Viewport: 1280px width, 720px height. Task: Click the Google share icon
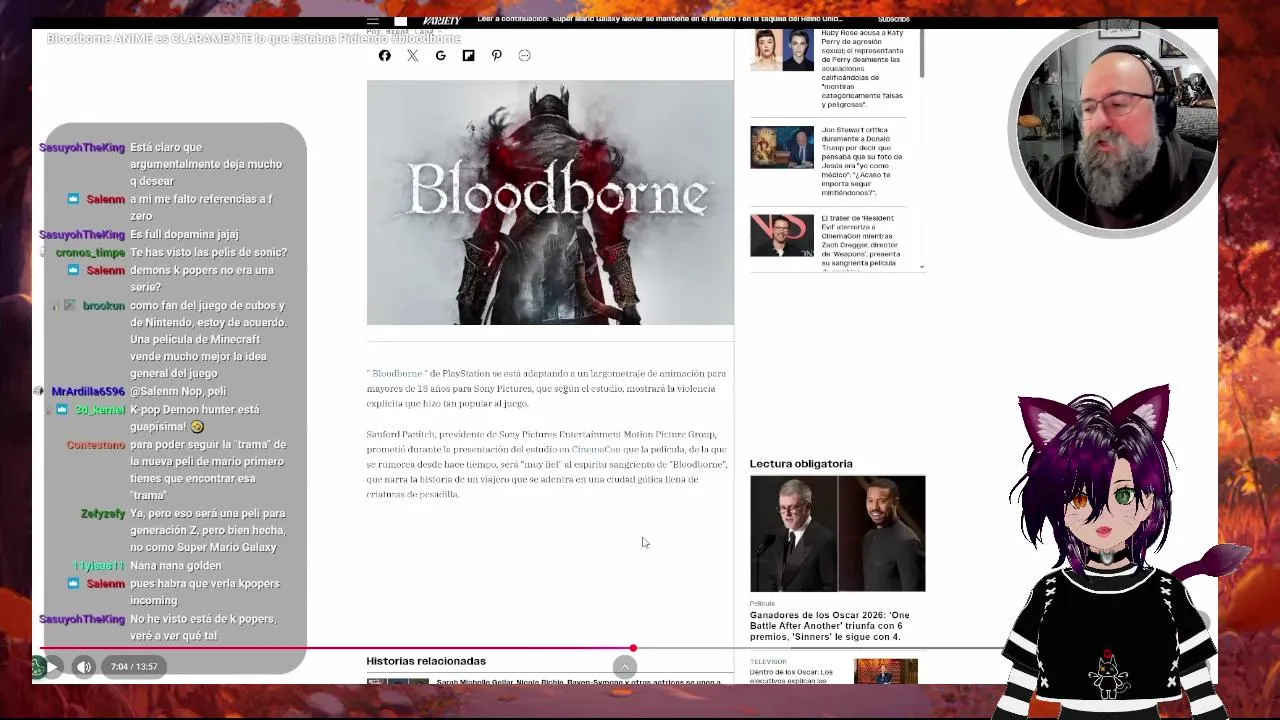click(x=441, y=56)
